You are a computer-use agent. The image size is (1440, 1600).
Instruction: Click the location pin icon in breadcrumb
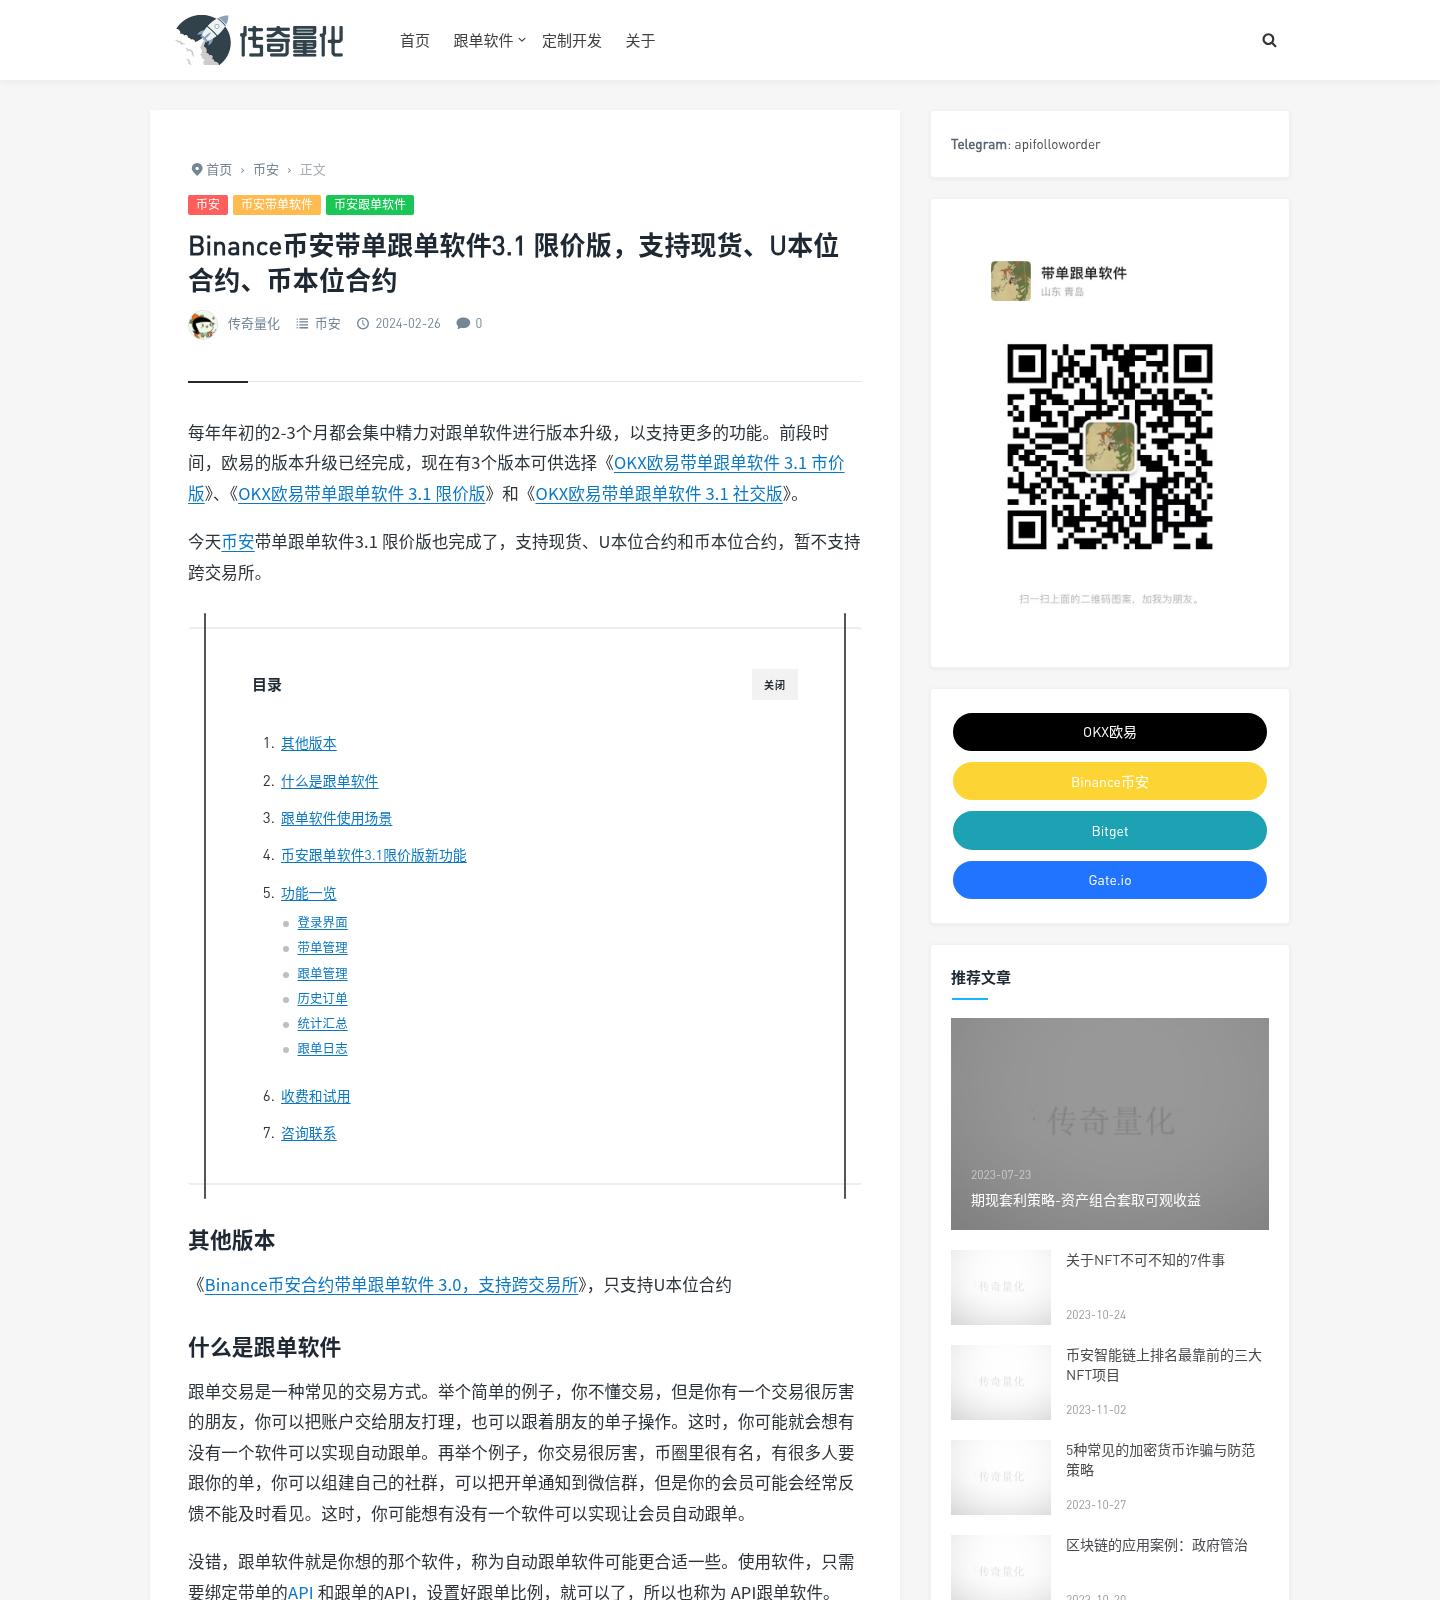point(197,169)
